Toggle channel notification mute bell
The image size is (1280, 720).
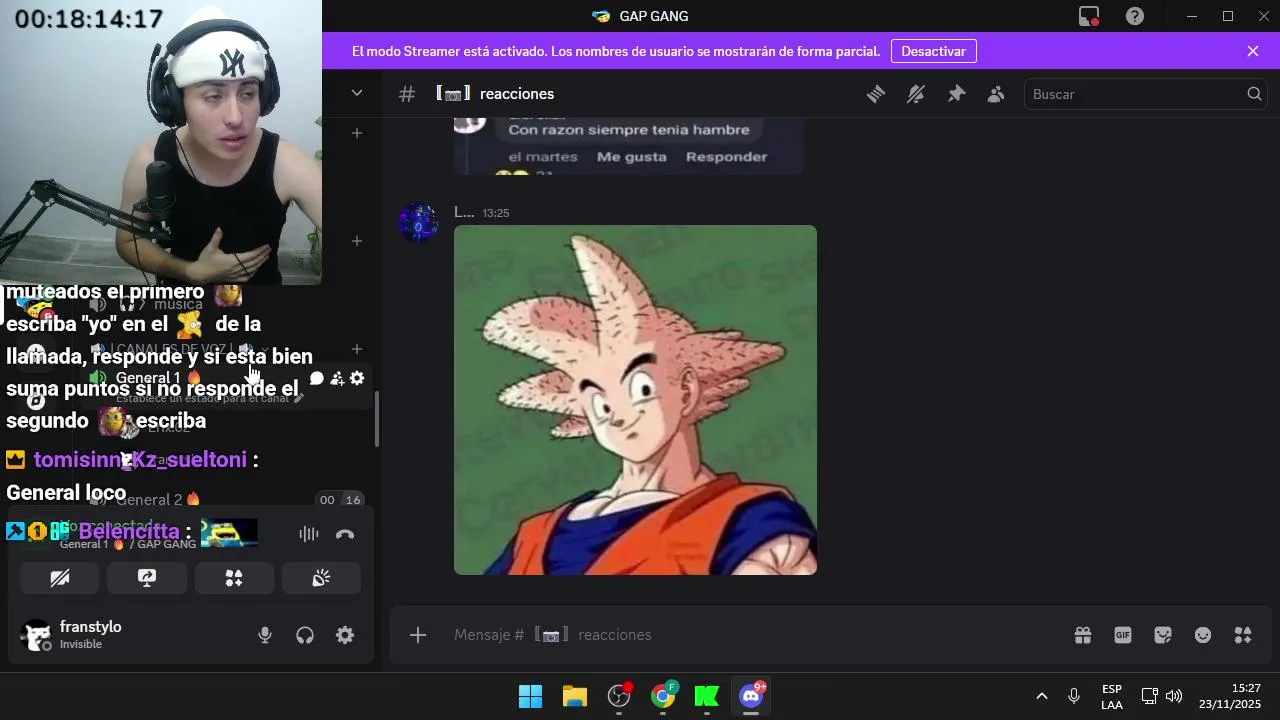pos(916,94)
